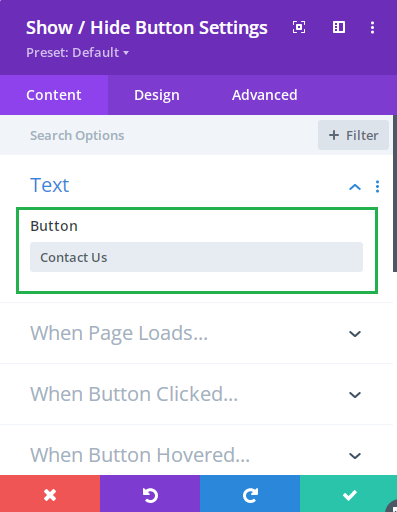The height and width of the screenshot is (512, 397).
Task: Select the Content tab
Action: (x=54, y=95)
